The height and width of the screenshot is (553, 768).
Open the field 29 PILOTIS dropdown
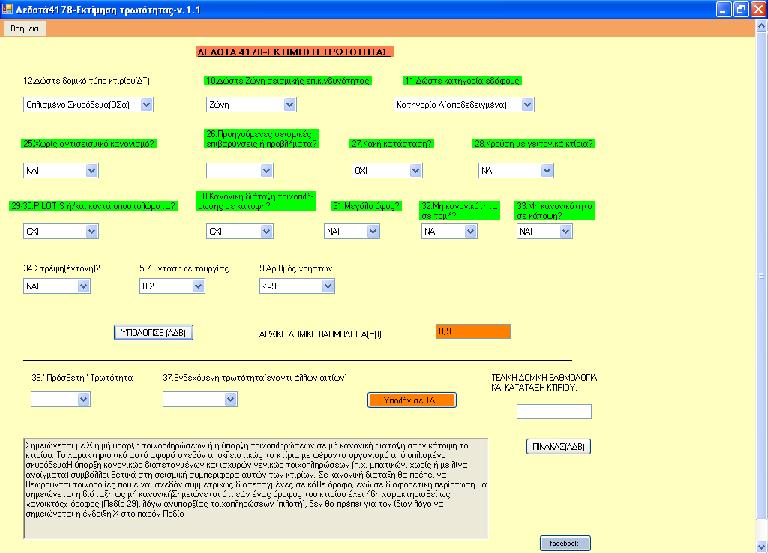click(91, 232)
